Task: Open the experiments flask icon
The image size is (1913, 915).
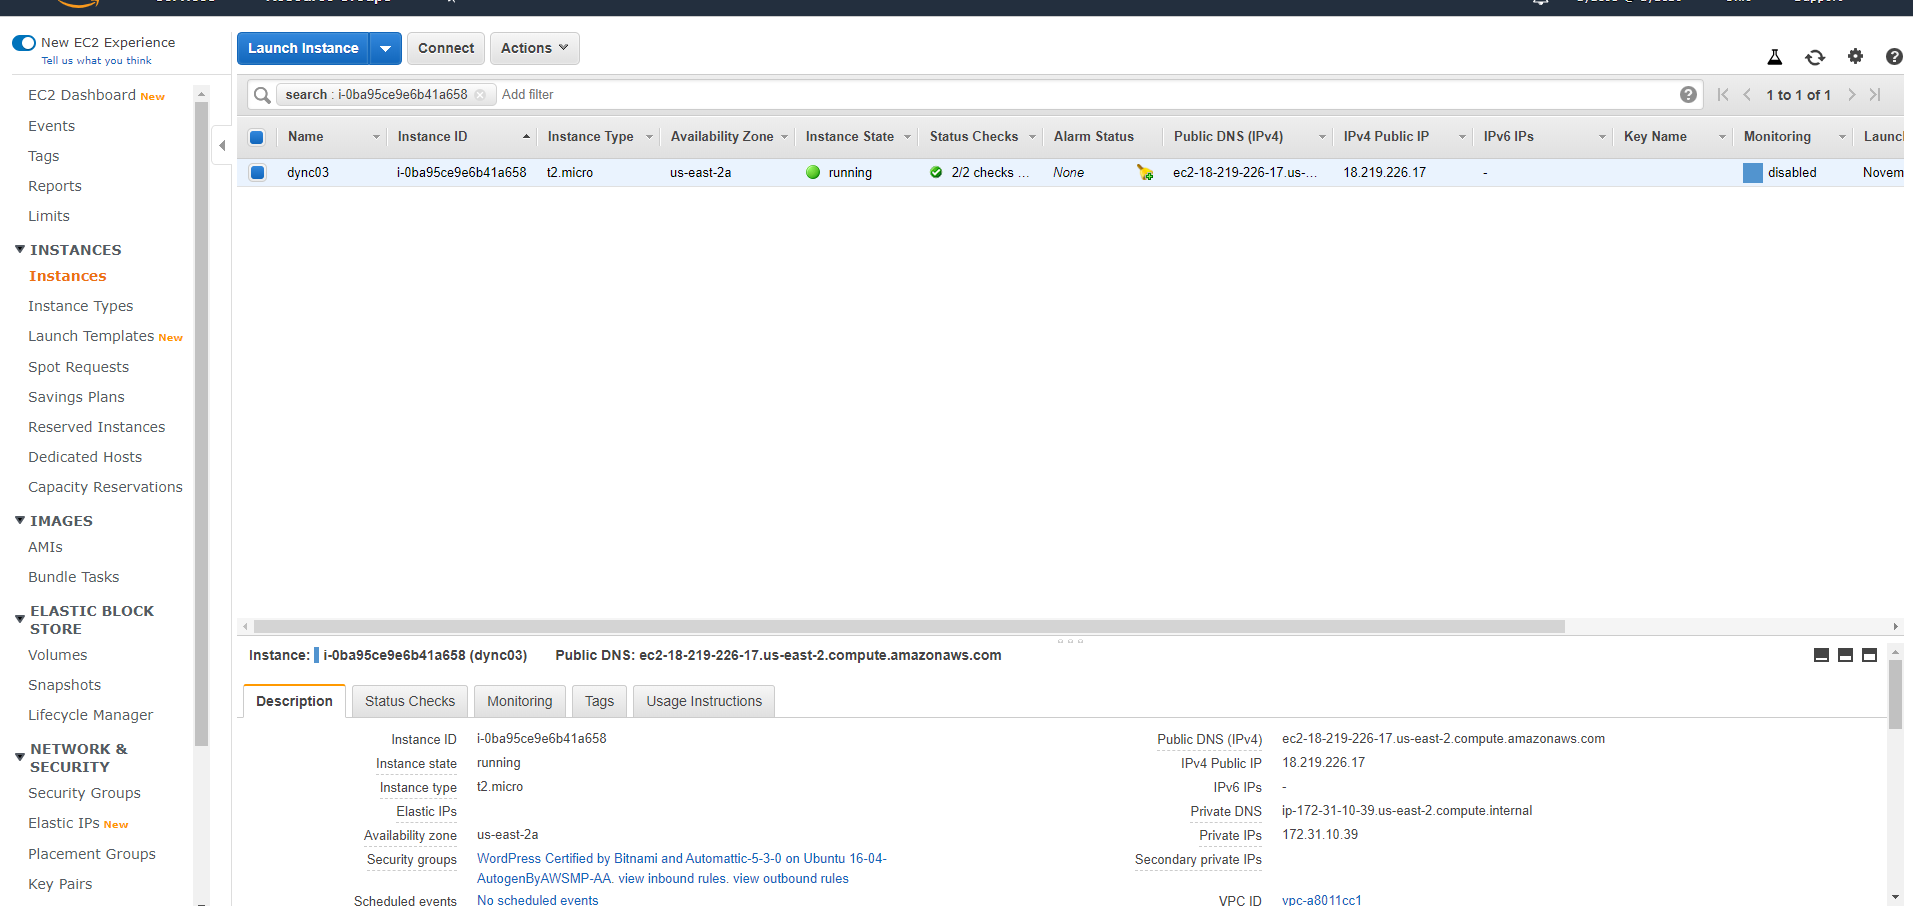Action: click(x=1775, y=57)
